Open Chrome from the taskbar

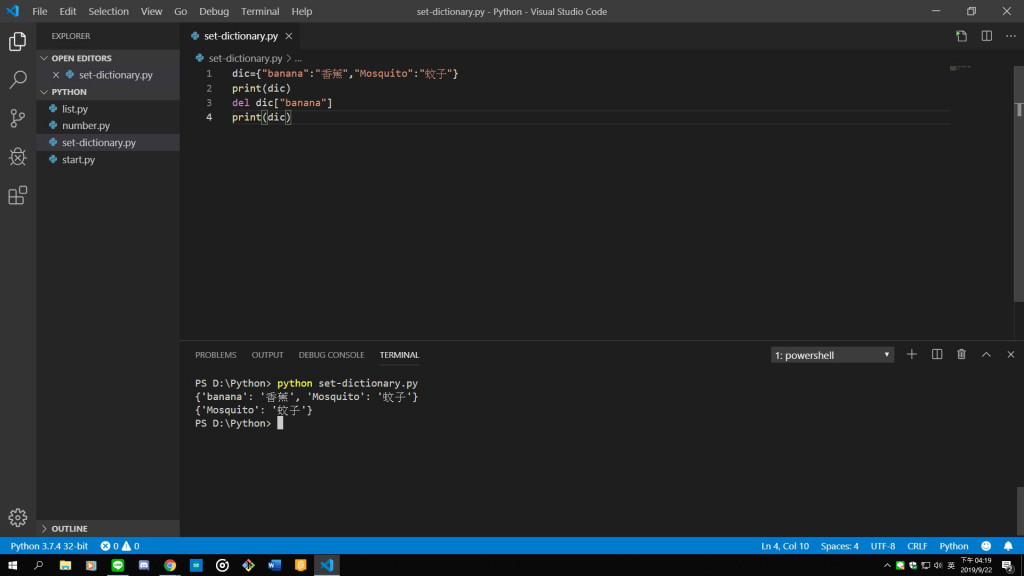pyautogui.click(x=170, y=566)
